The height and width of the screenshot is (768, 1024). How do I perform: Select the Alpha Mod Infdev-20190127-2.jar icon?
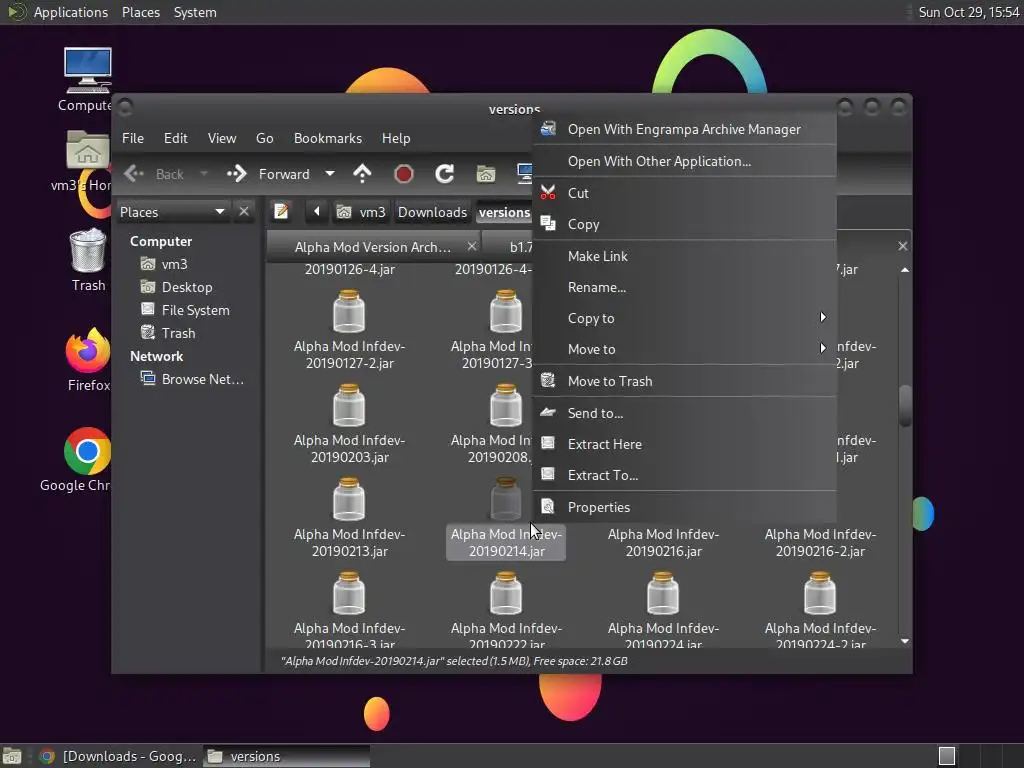[x=349, y=312]
